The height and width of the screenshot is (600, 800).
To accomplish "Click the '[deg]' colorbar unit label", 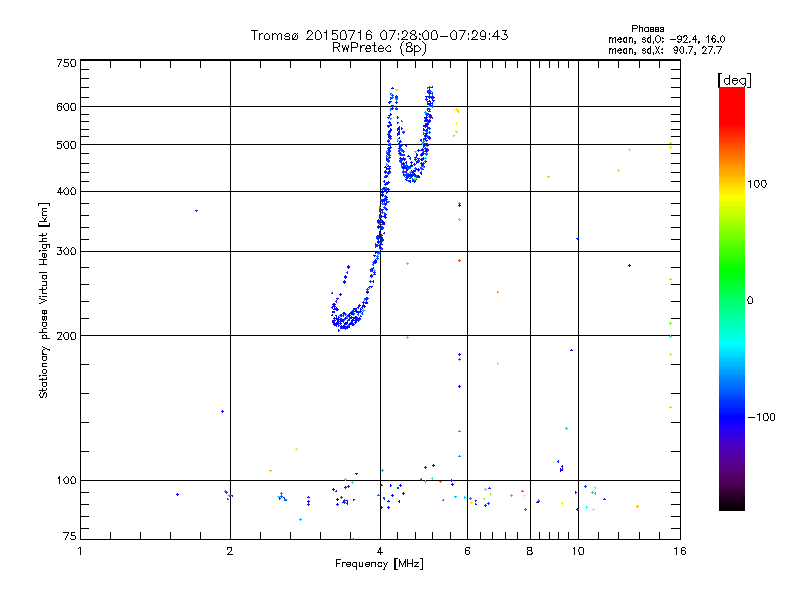I will [x=734, y=80].
